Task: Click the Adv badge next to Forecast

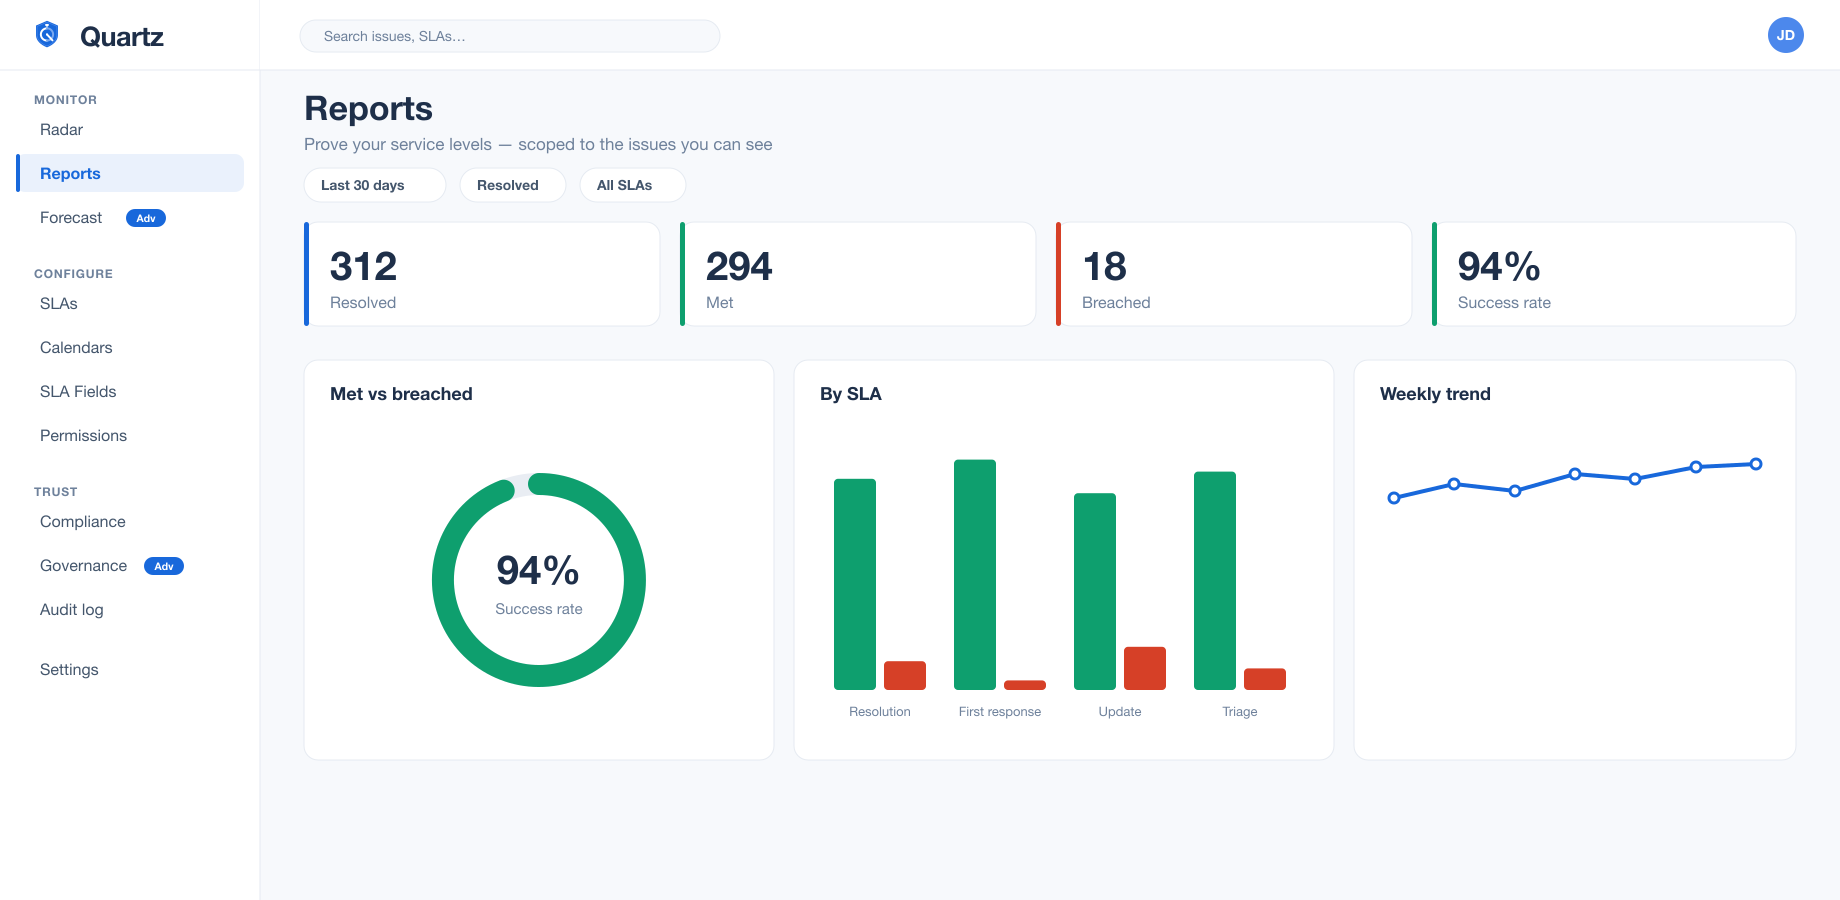Action: [x=146, y=218]
